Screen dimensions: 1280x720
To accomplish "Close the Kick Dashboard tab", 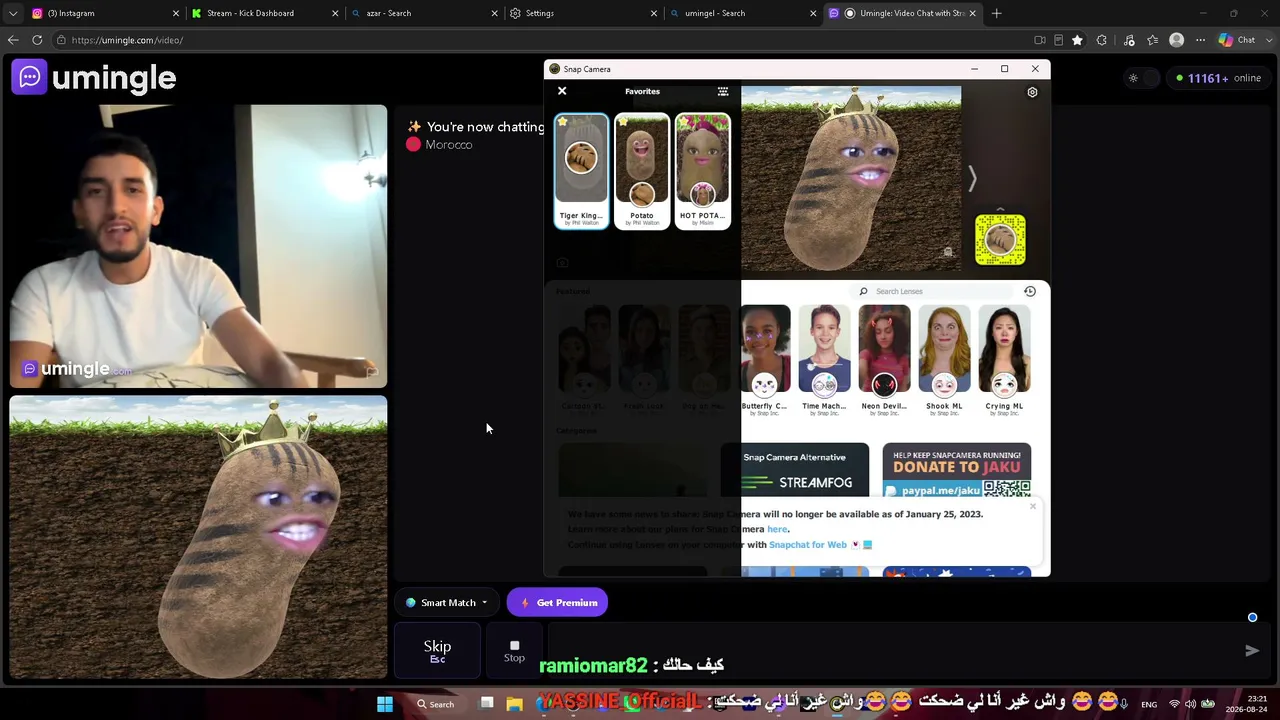I will pyautogui.click(x=335, y=13).
